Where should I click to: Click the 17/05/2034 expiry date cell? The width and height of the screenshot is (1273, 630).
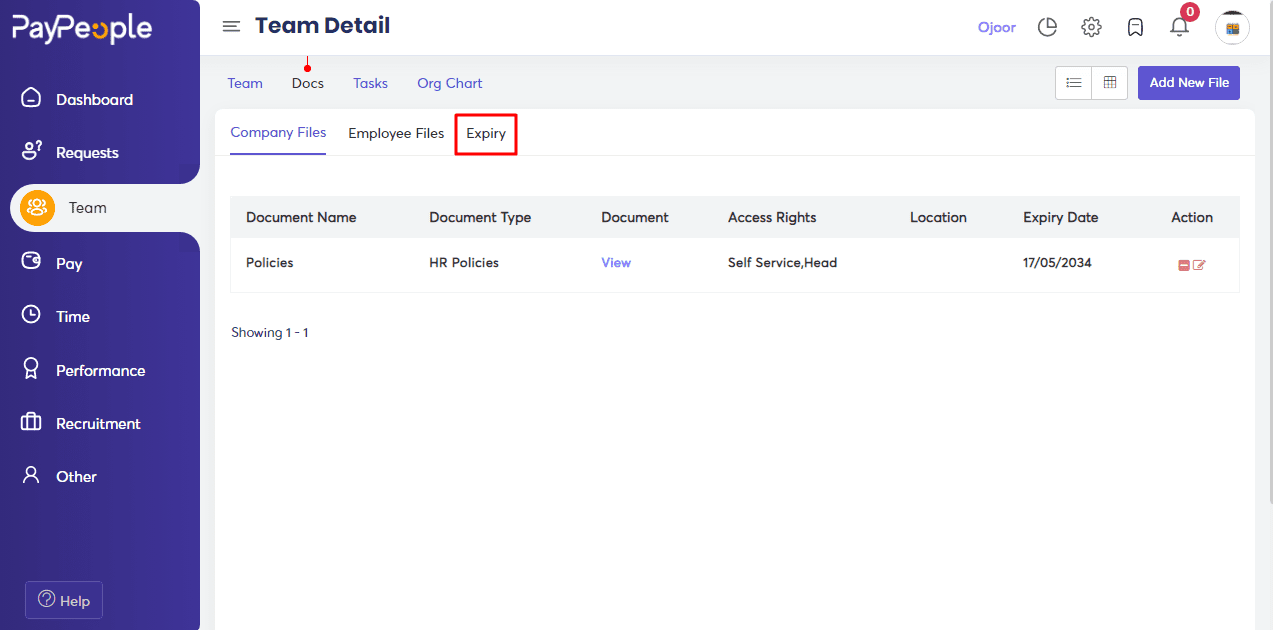(x=1057, y=263)
